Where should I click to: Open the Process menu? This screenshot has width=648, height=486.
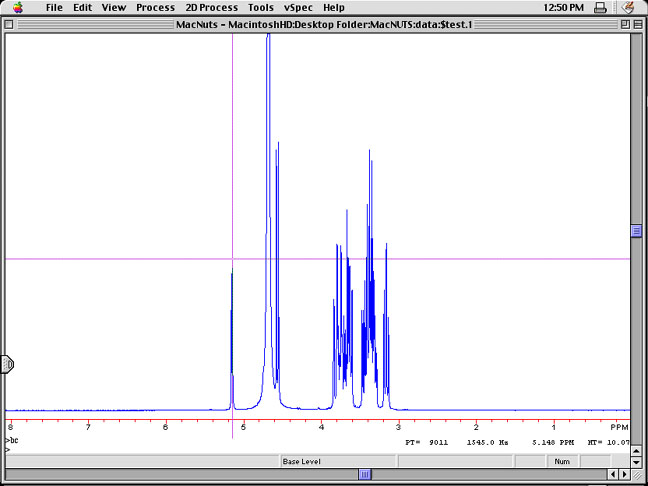[x=155, y=7]
